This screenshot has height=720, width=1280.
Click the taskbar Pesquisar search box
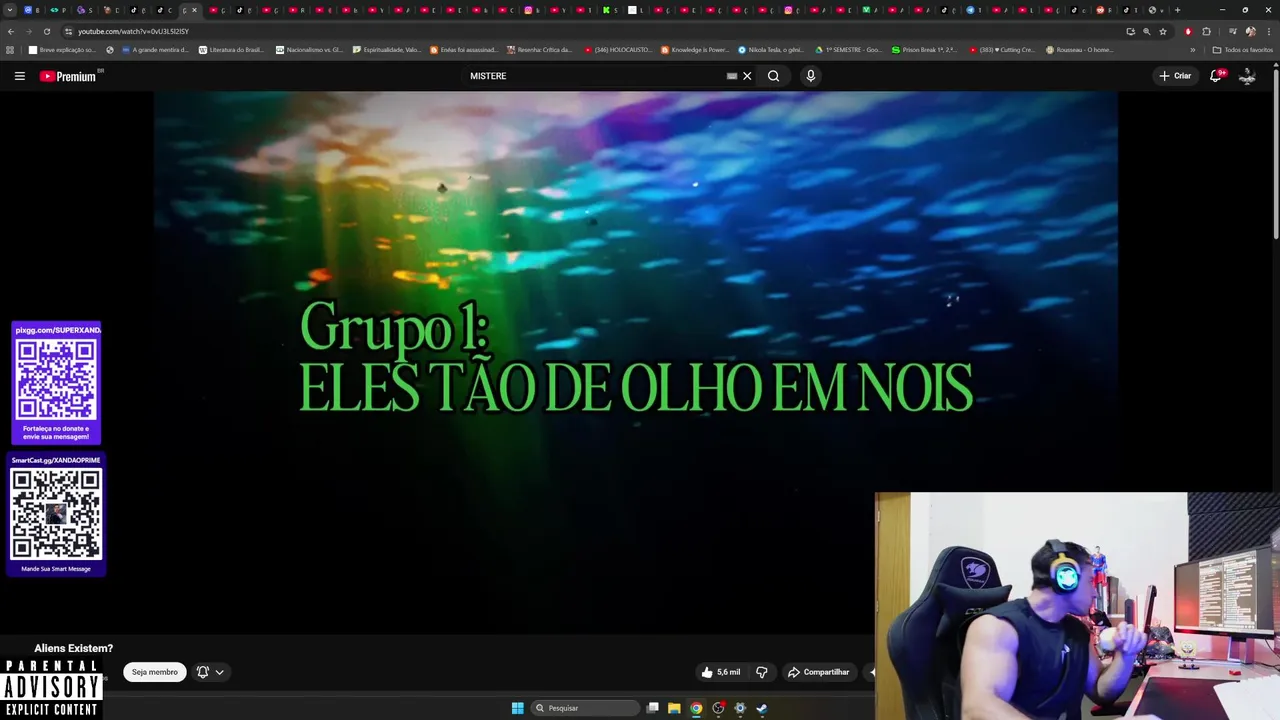(585, 708)
